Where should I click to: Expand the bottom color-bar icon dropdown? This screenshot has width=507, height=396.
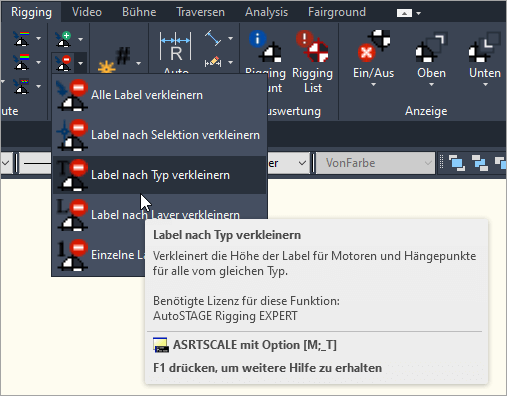(x=39, y=86)
